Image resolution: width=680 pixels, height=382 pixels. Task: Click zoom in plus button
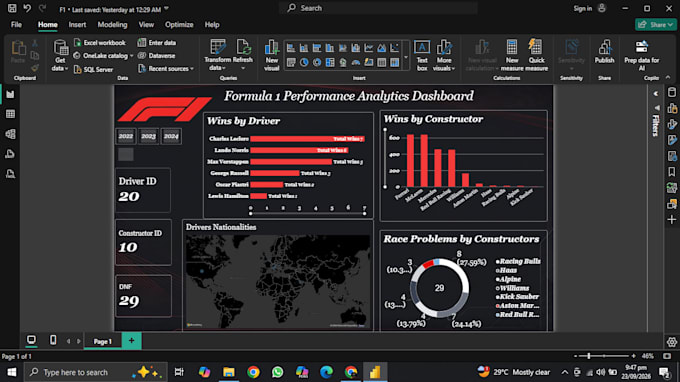(634, 356)
